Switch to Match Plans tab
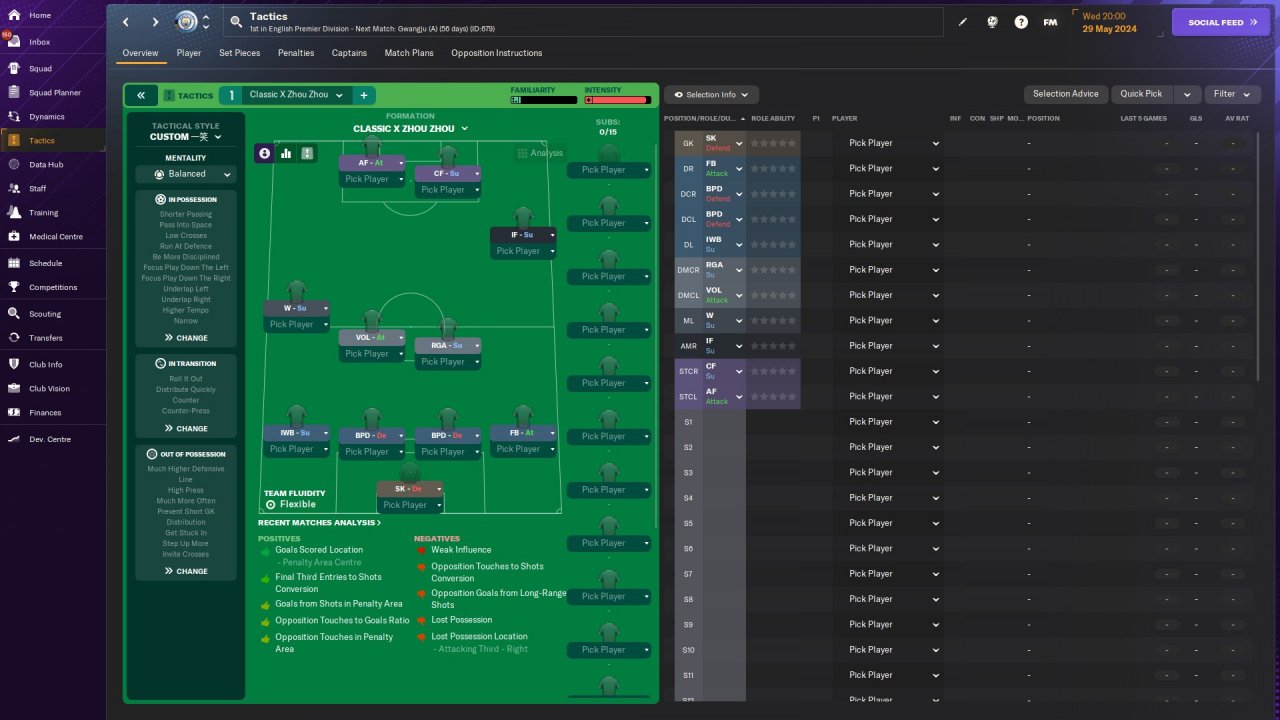 click(409, 53)
